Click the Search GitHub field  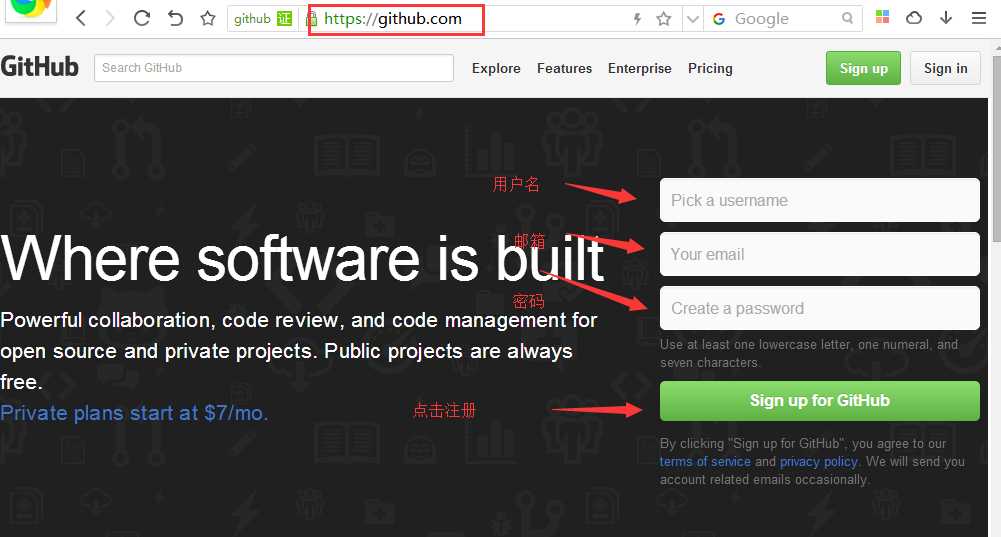coord(274,68)
